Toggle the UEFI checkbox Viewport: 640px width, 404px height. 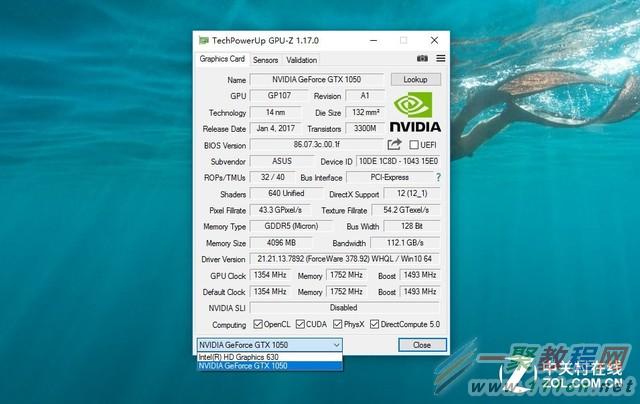[414, 145]
